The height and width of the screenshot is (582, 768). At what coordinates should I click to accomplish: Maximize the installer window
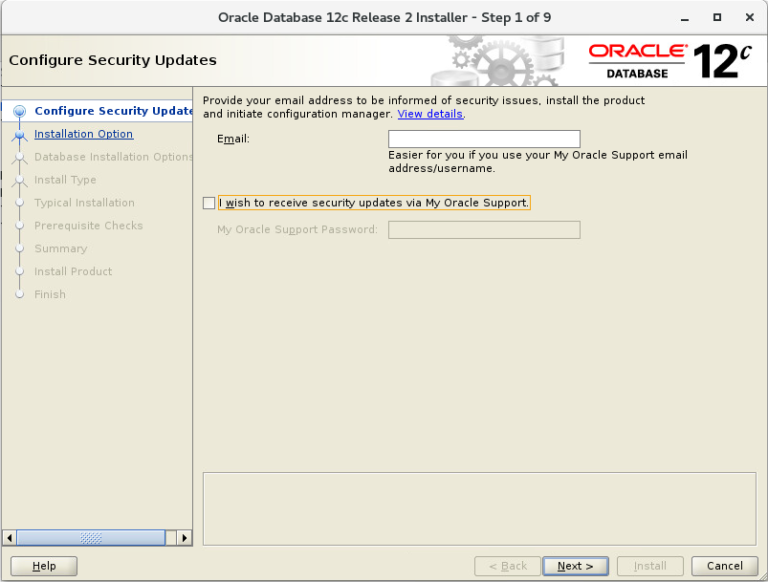pos(717,18)
